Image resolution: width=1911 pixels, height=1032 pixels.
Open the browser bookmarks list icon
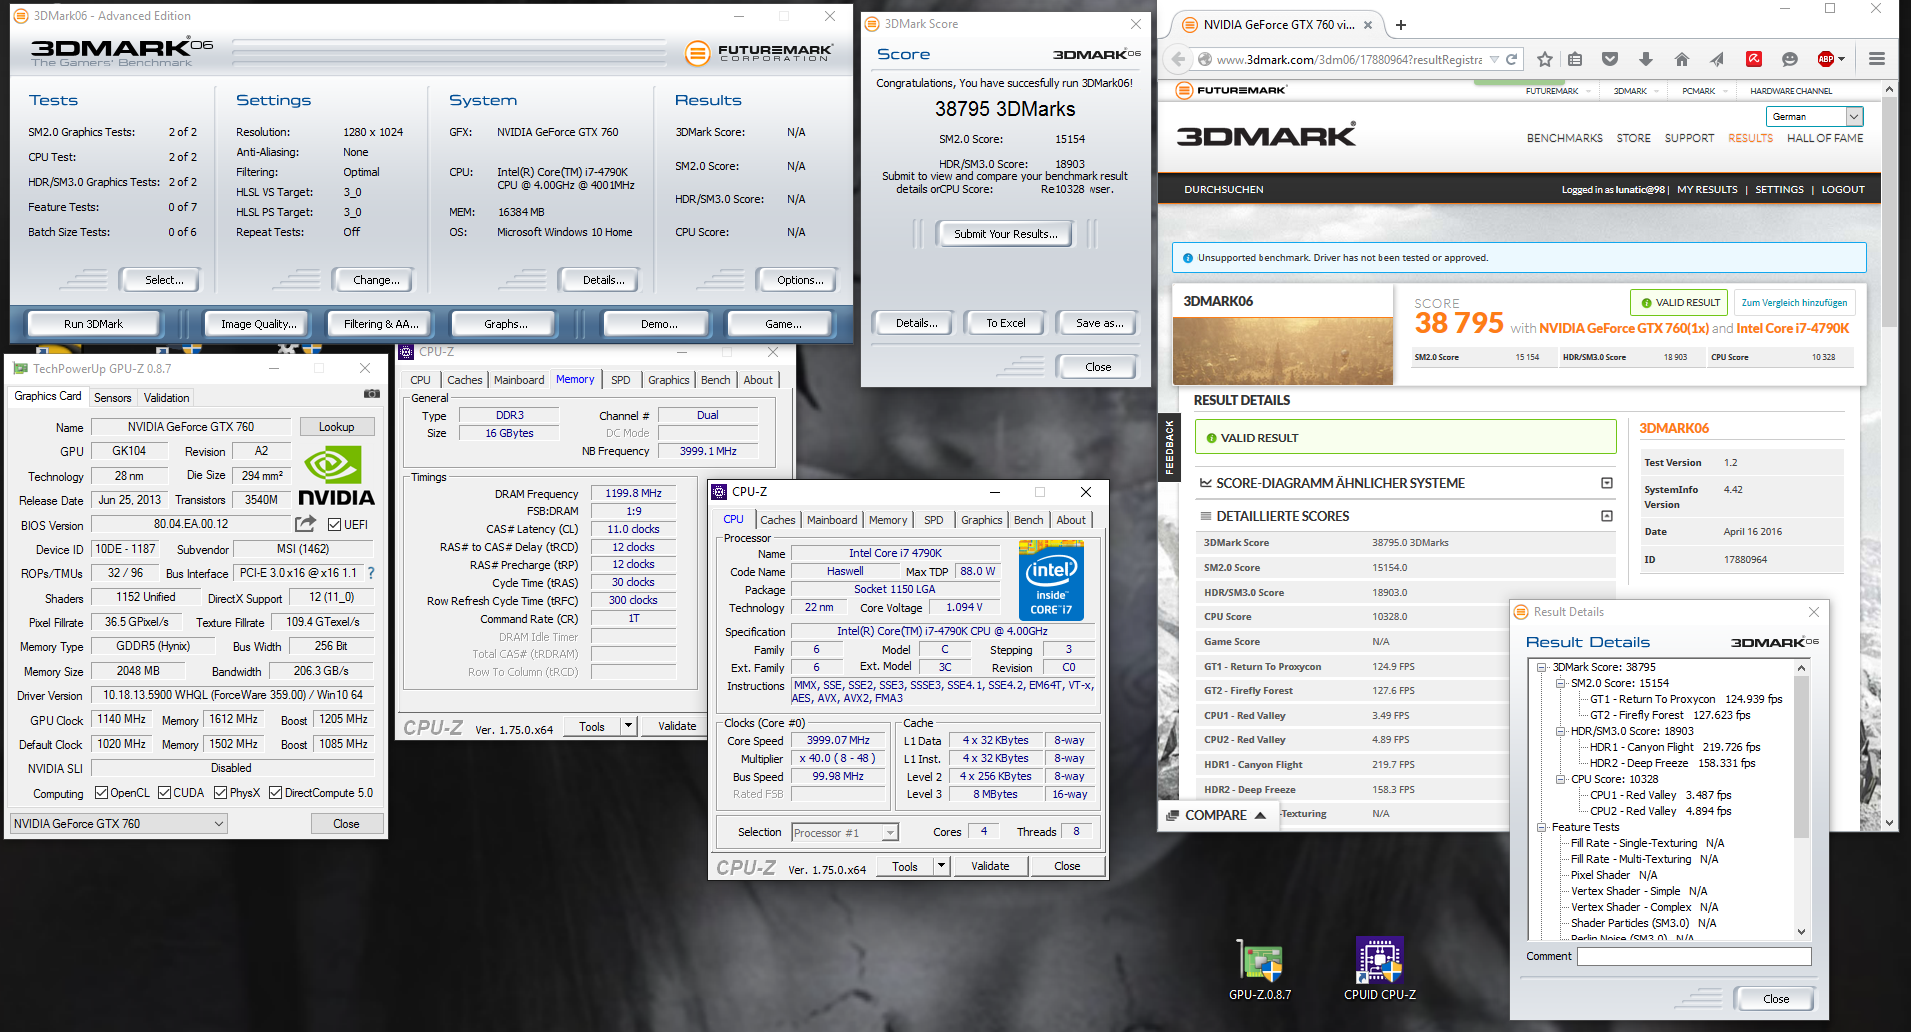coord(1575,59)
